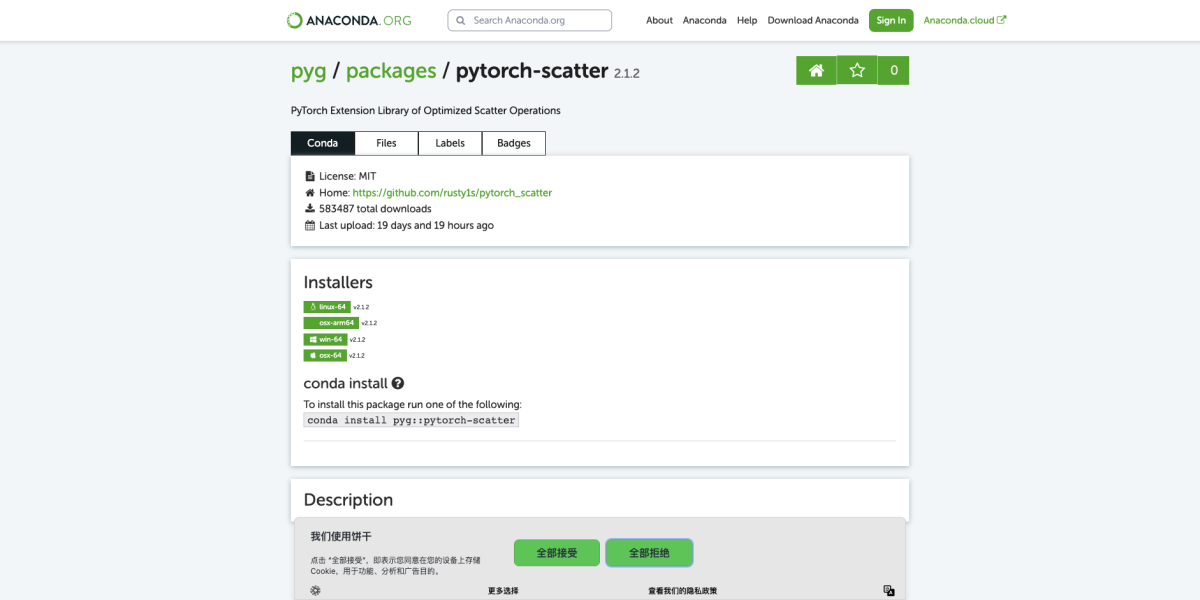The height and width of the screenshot is (600, 1200).
Task: Click the green Sign In button
Action: click(890, 19)
